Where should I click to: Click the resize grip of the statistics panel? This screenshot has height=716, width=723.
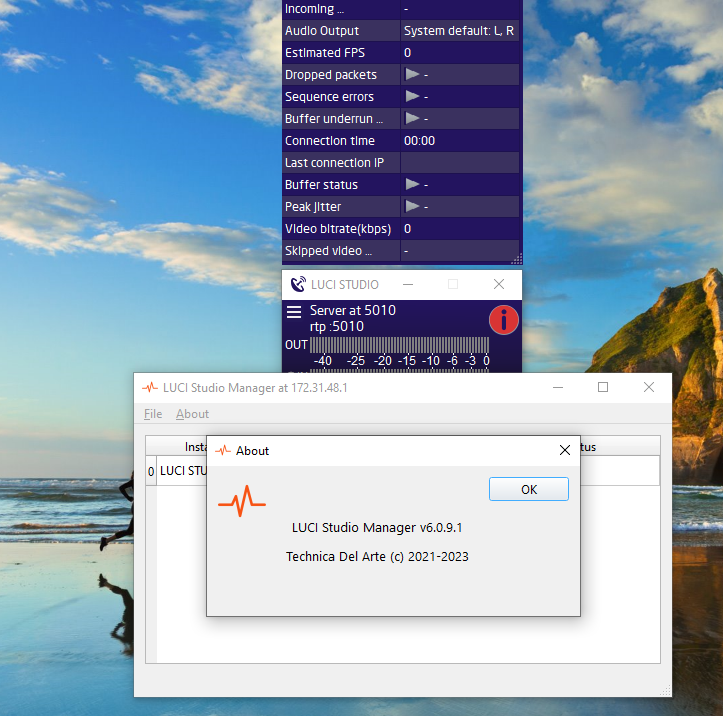point(517,258)
